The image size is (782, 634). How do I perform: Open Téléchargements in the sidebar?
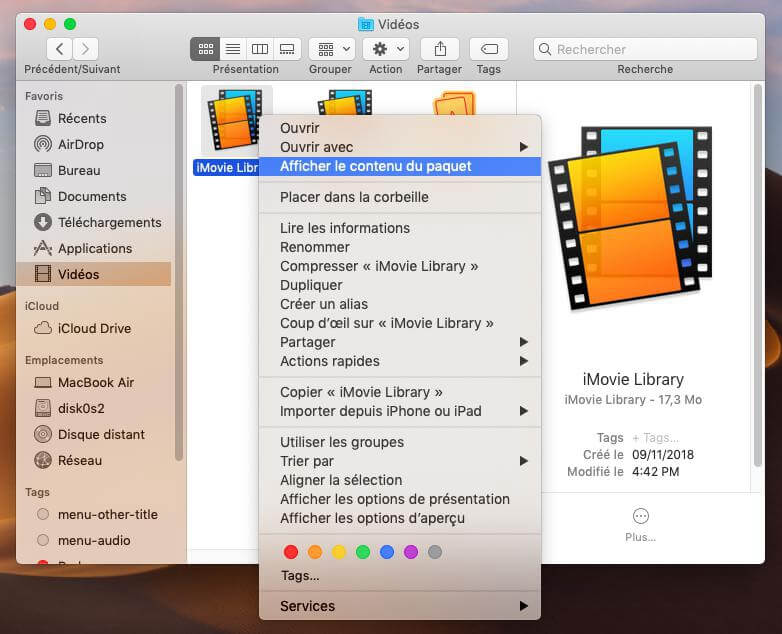click(x=95, y=222)
